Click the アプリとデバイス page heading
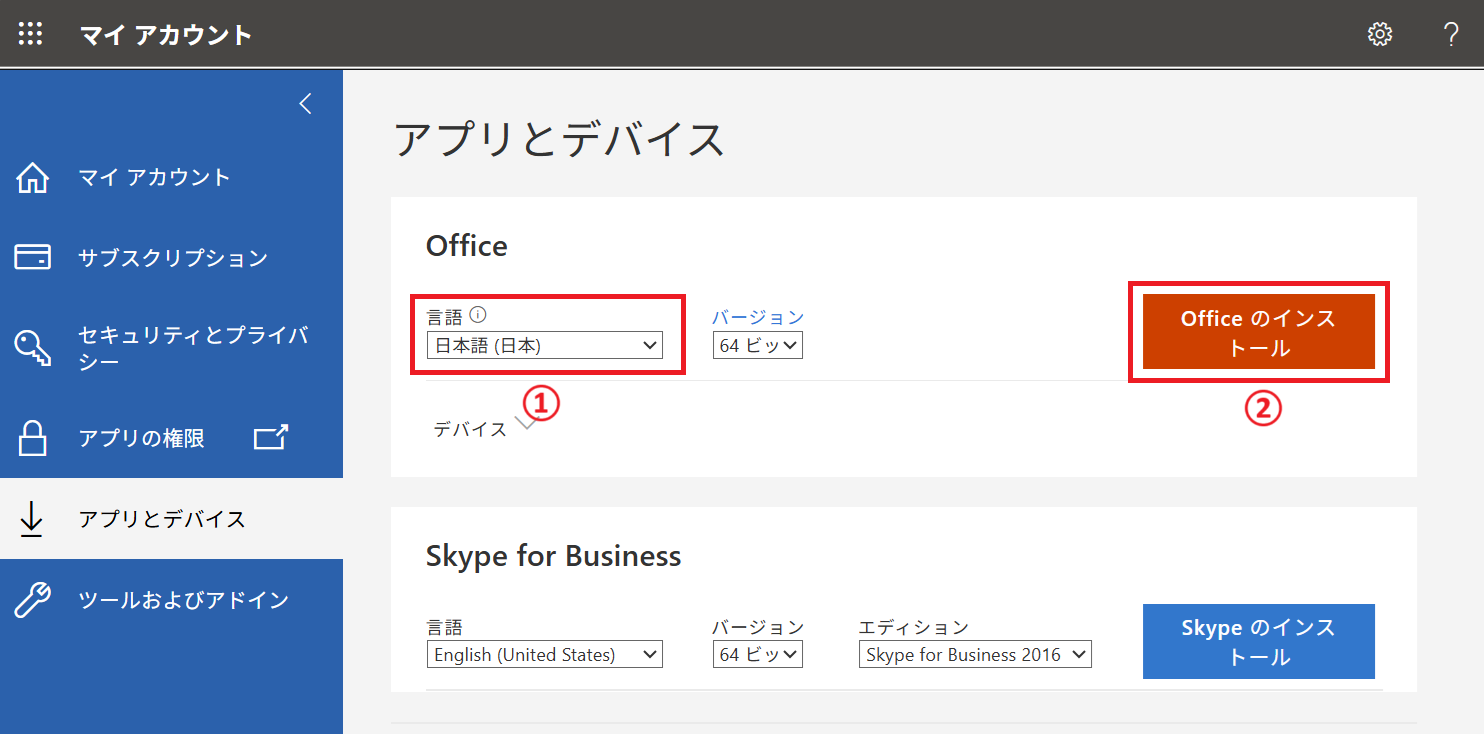 pyautogui.click(x=559, y=139)
